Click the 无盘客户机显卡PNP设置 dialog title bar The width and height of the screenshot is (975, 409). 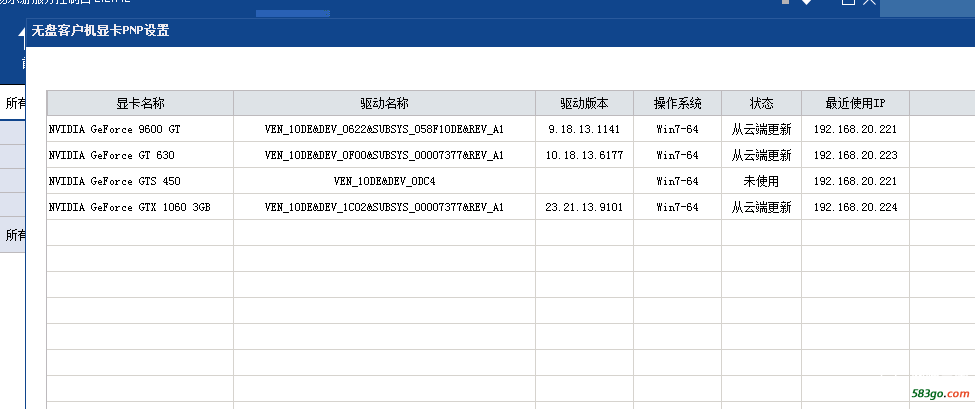(400, 30)
